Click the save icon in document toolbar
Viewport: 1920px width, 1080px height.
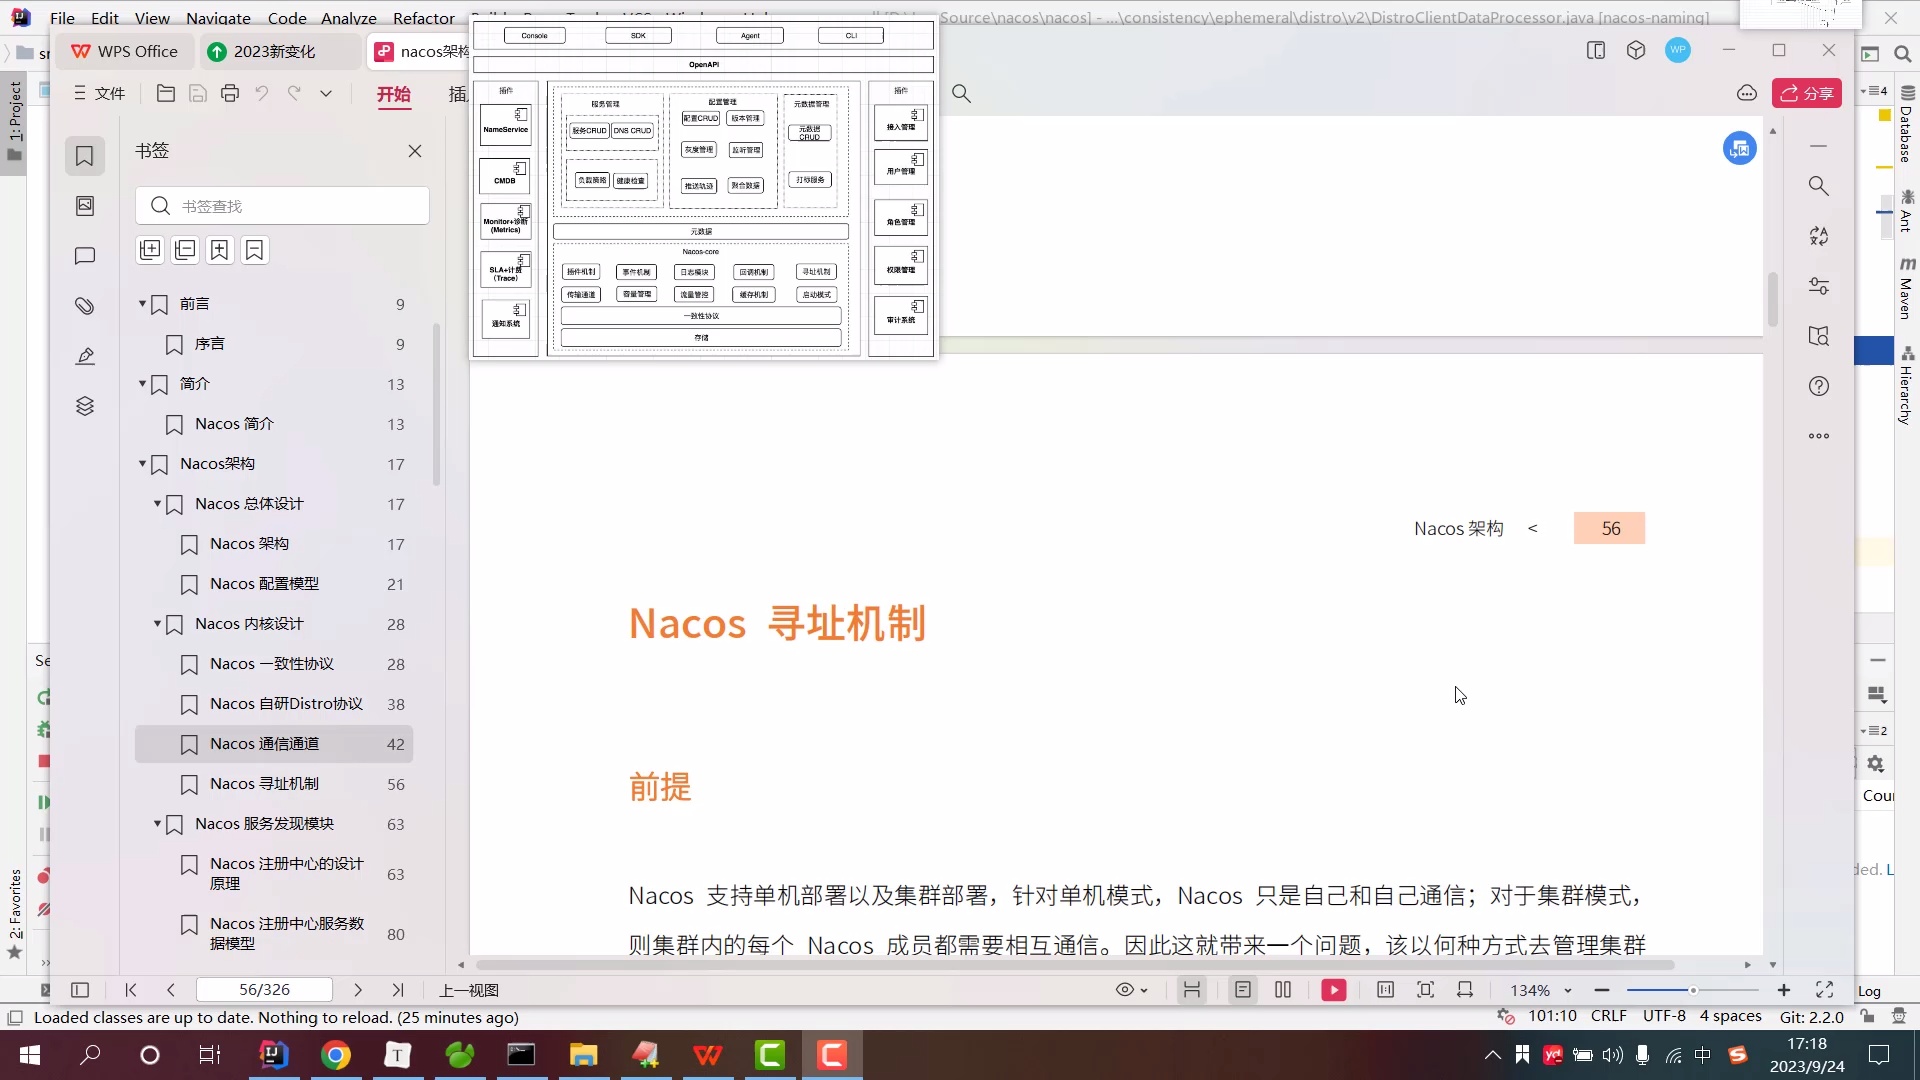click(x=198, y=93)
